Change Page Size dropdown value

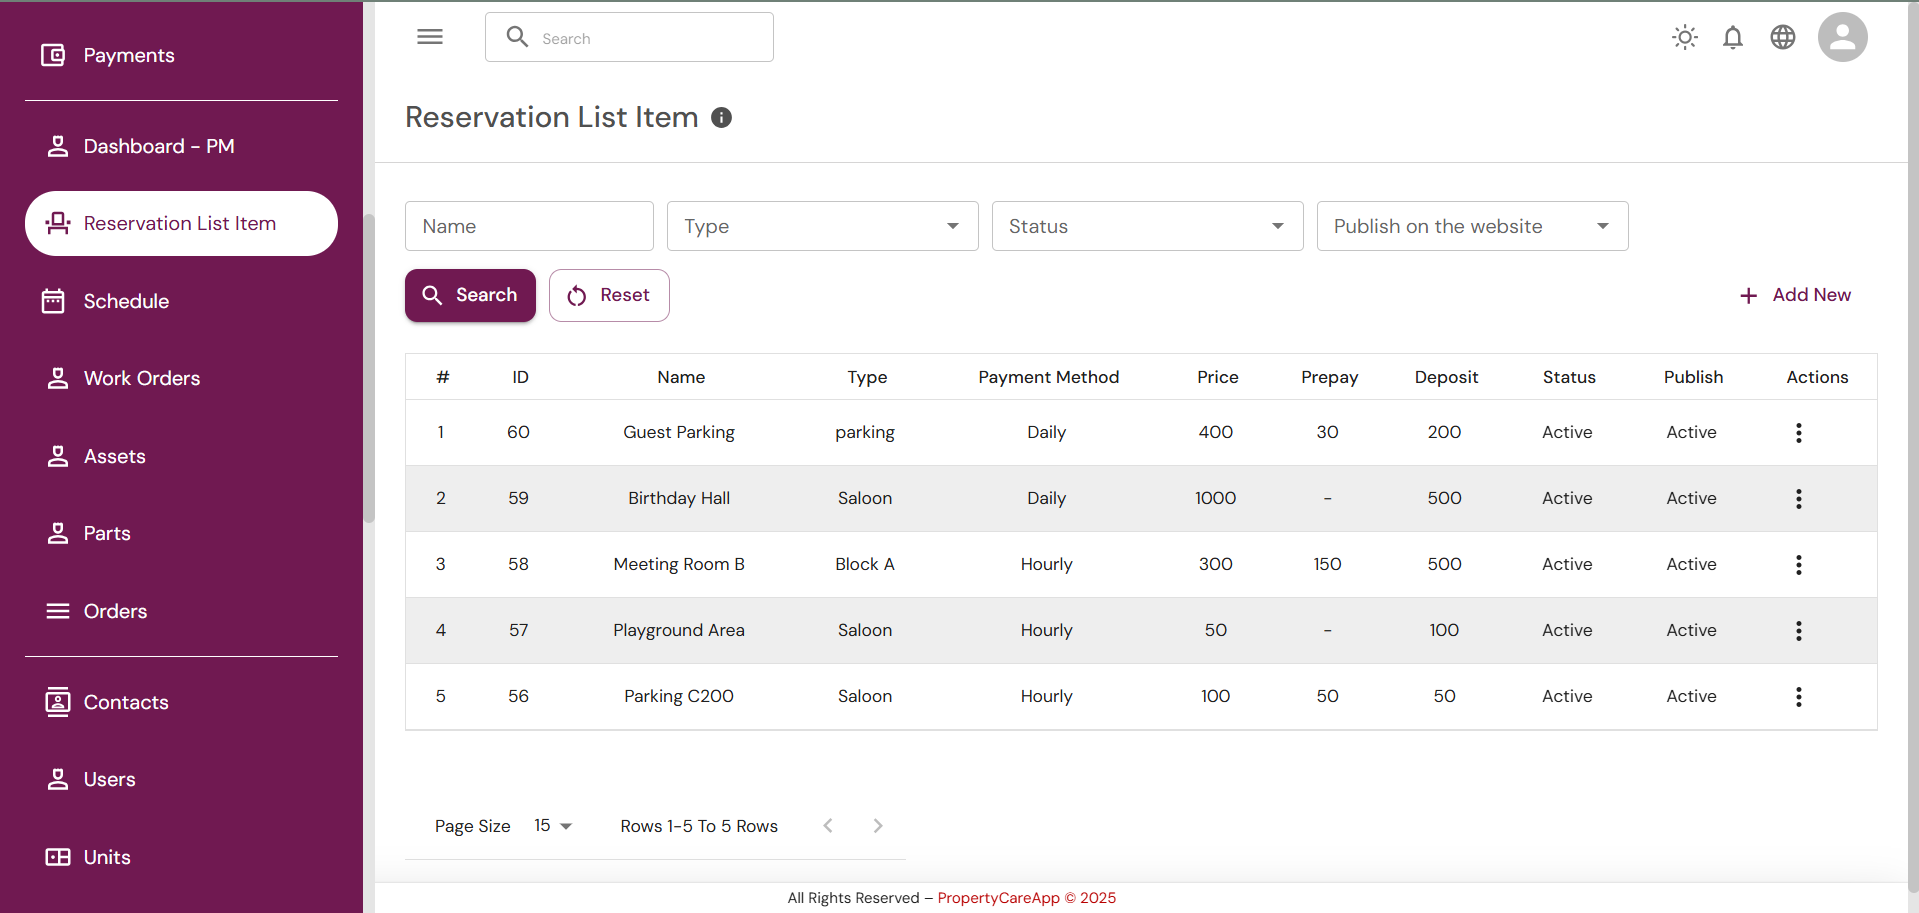[x=553, y=826]
